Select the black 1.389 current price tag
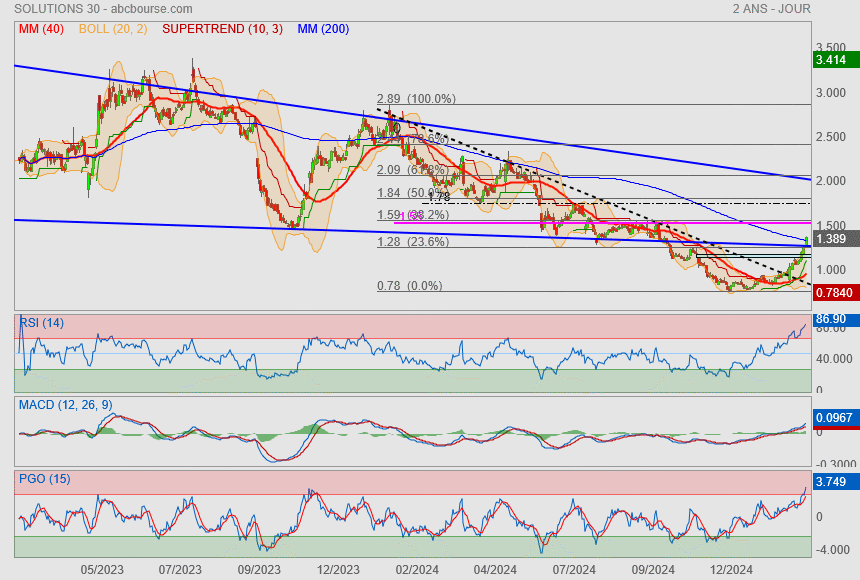860x580 pixels. pos(832,239)
